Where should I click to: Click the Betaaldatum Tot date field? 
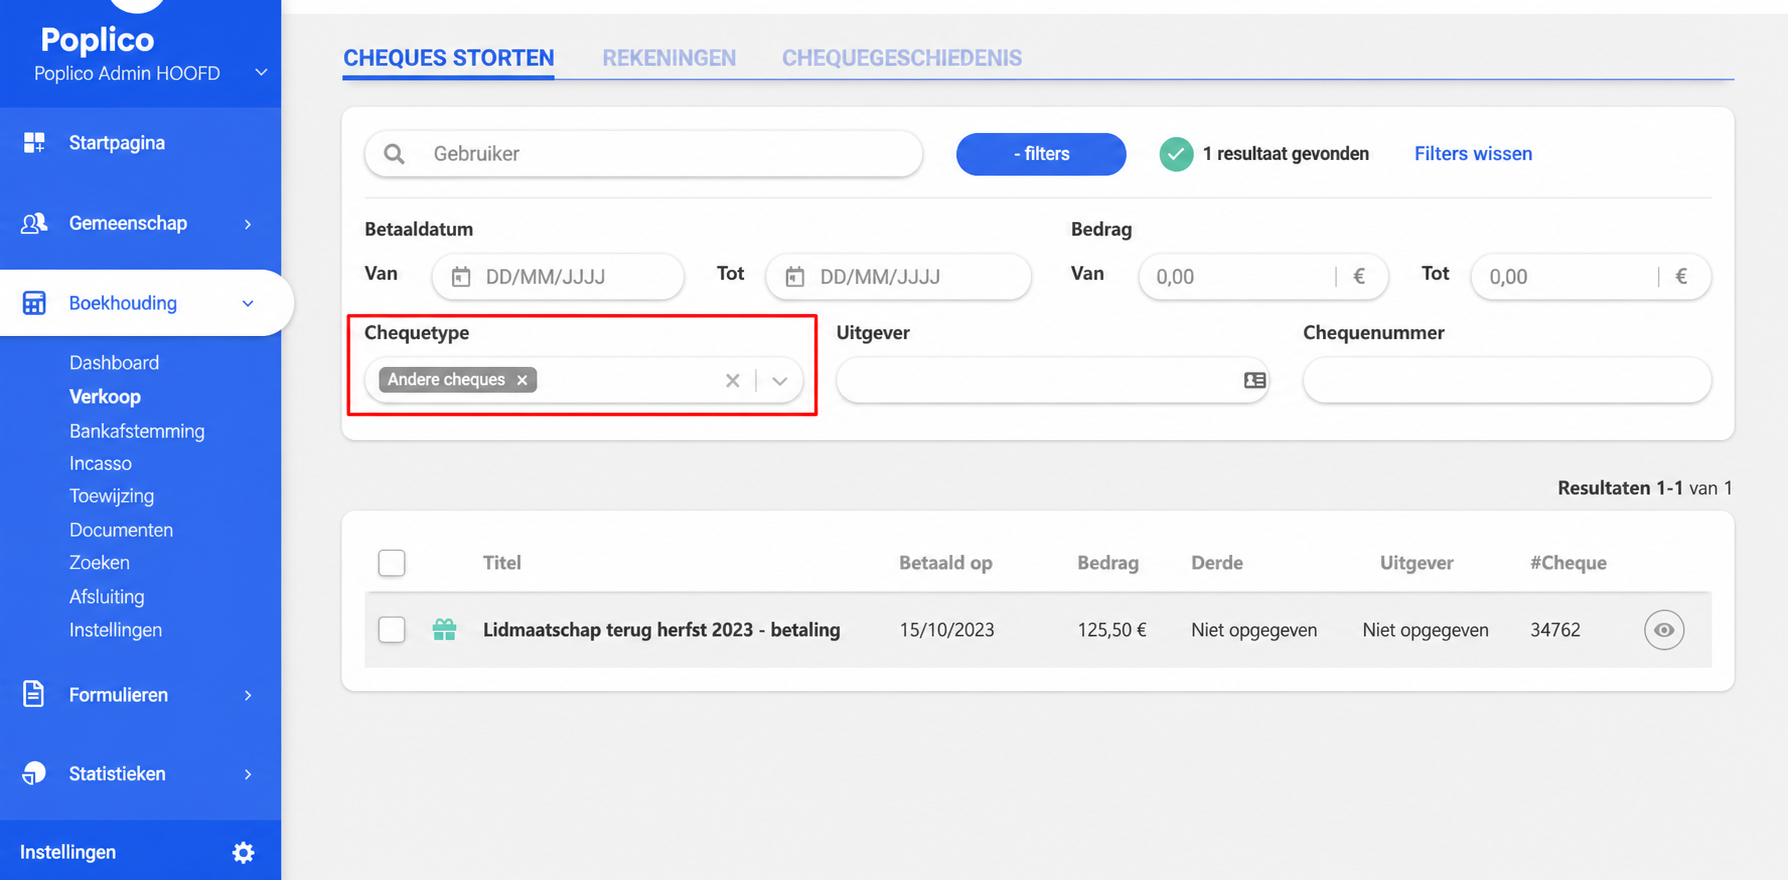coord(898,277)
